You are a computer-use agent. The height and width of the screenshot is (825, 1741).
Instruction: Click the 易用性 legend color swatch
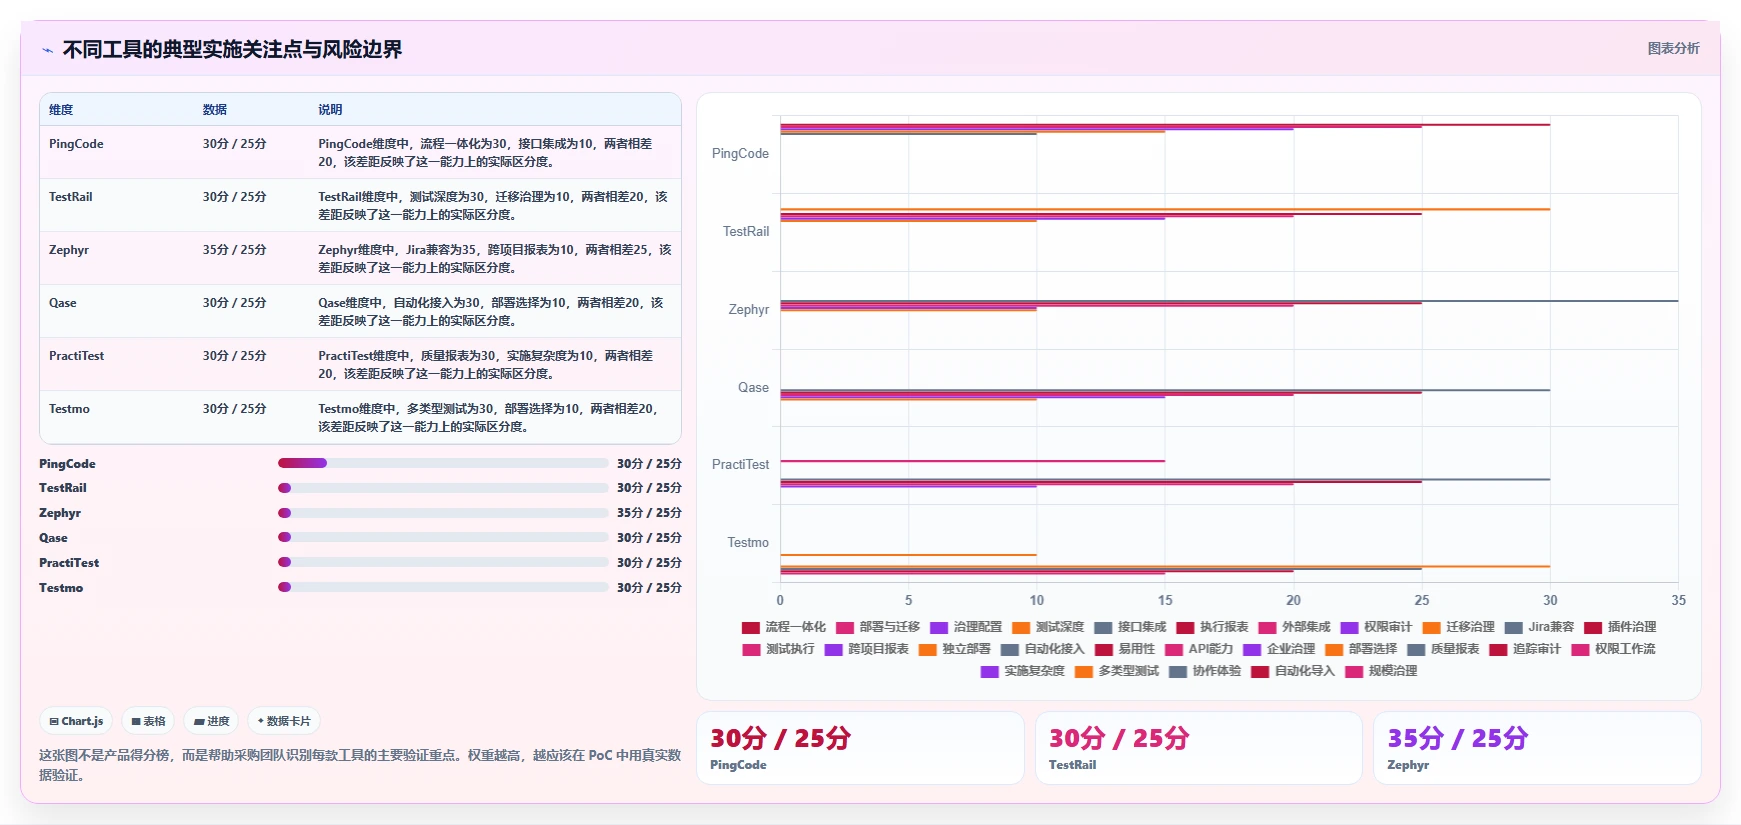1104,649
